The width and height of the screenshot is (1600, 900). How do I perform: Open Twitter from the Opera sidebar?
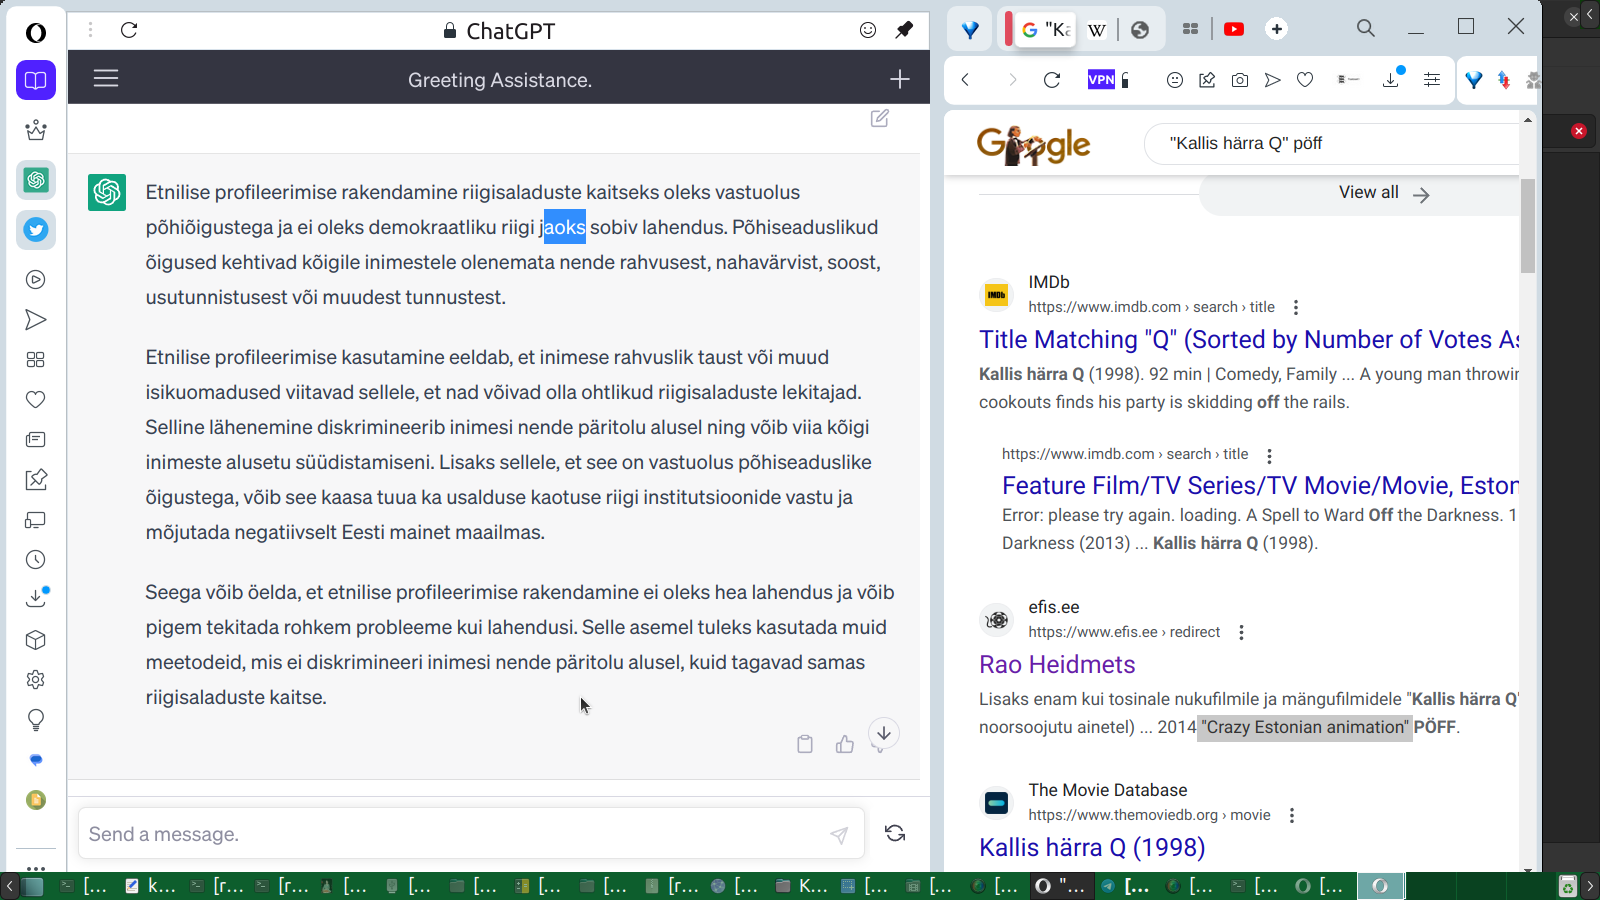[36, 230]
